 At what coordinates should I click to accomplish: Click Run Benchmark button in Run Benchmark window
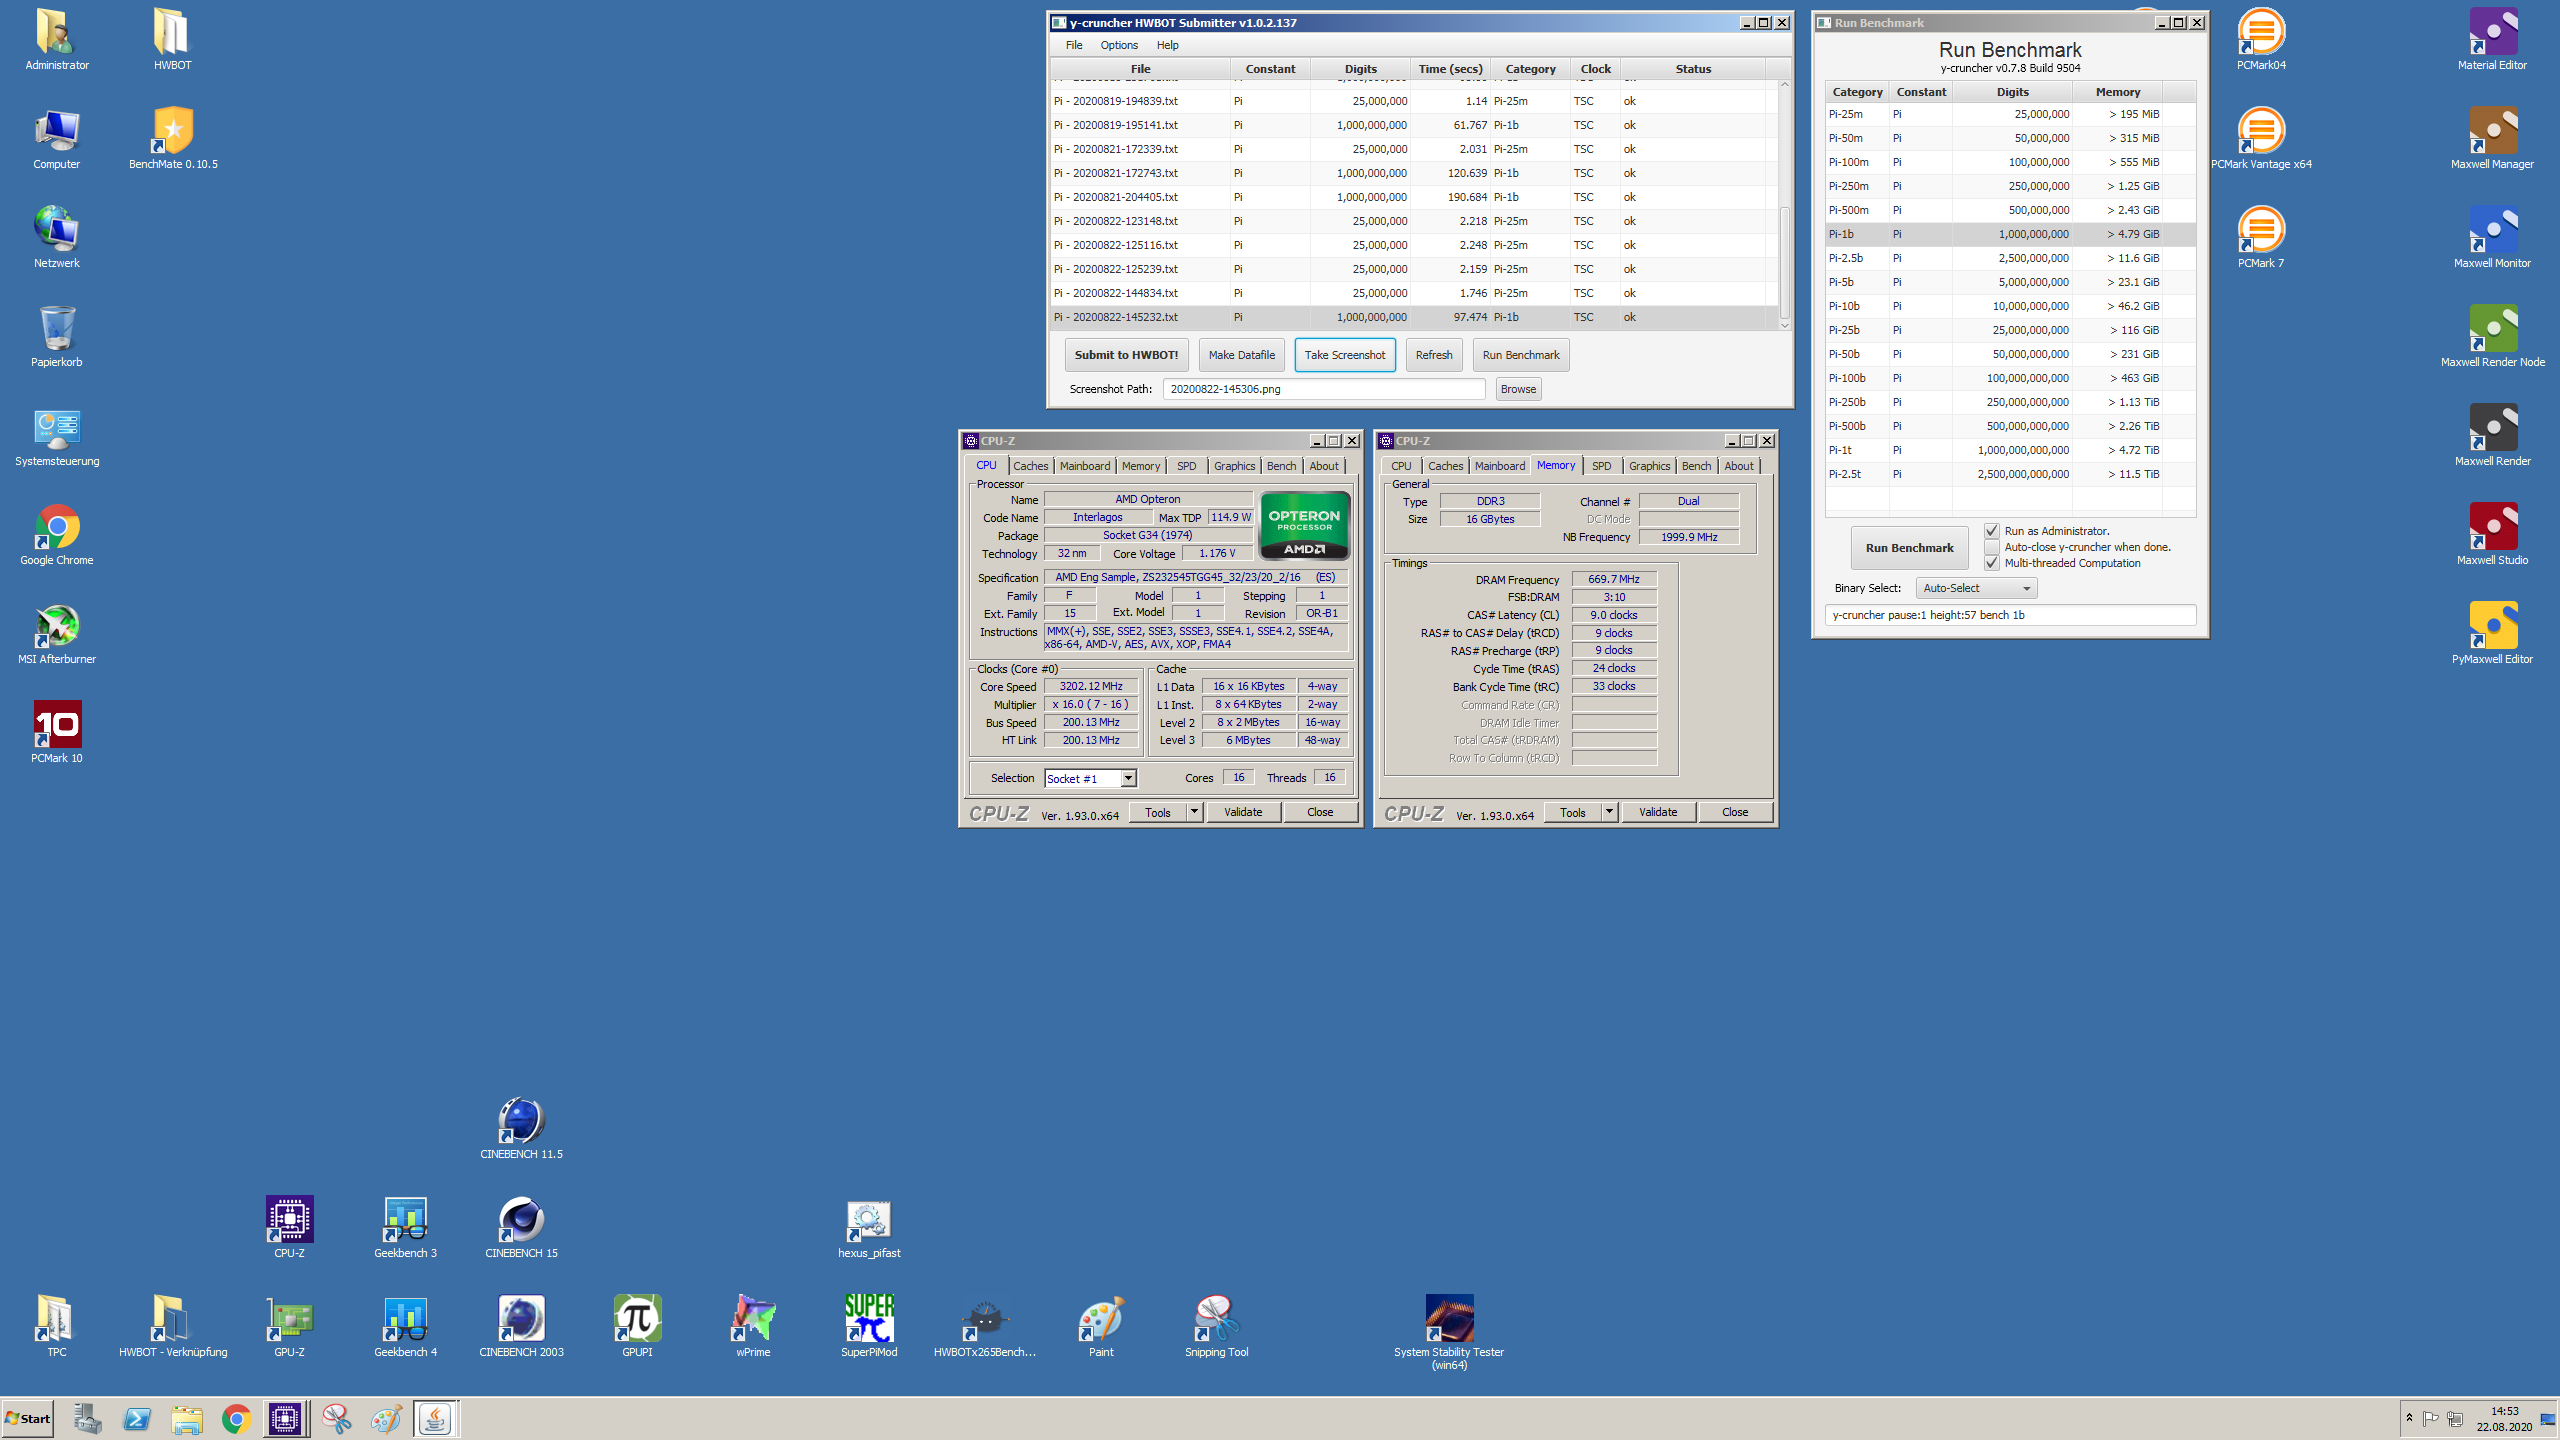click(x=1909, y=548)
